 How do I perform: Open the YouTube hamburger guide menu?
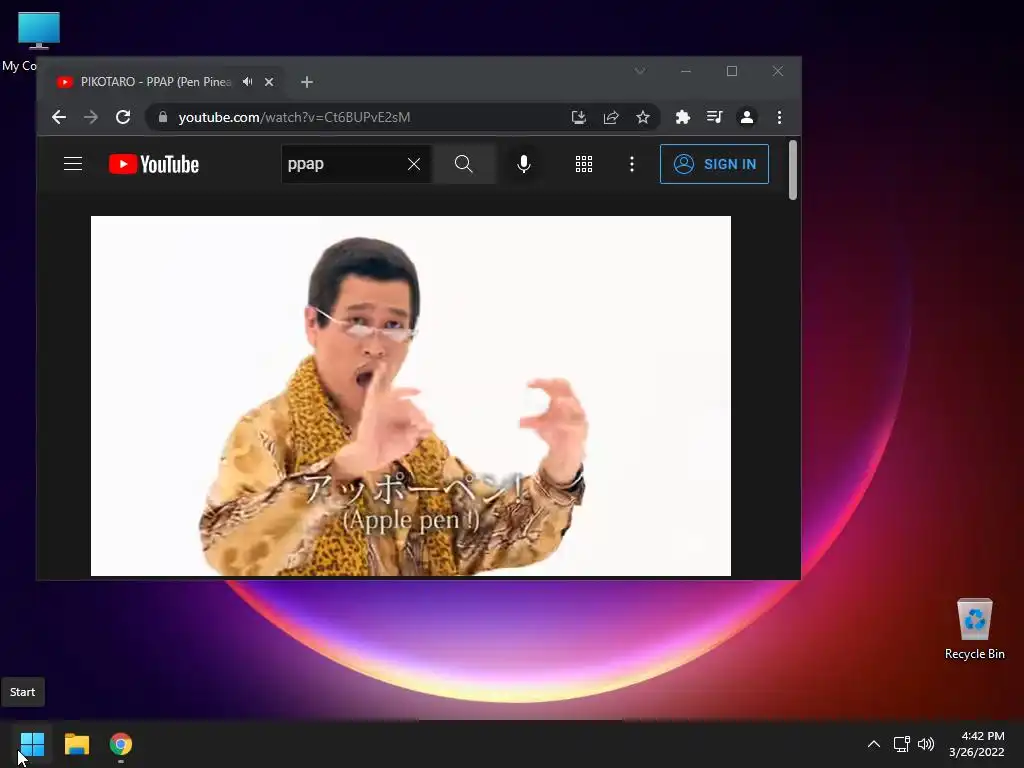73,164
